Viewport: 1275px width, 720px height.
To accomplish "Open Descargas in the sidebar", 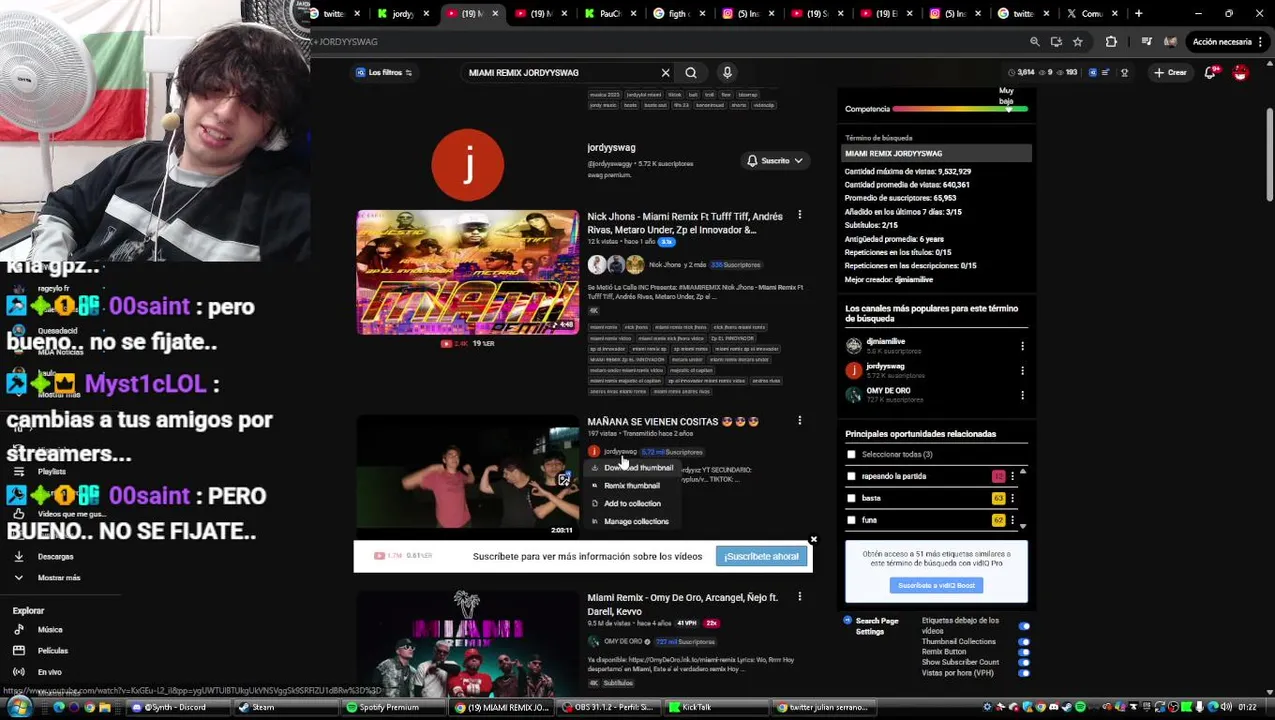I will pyautogui.click(x=55, y=556).
